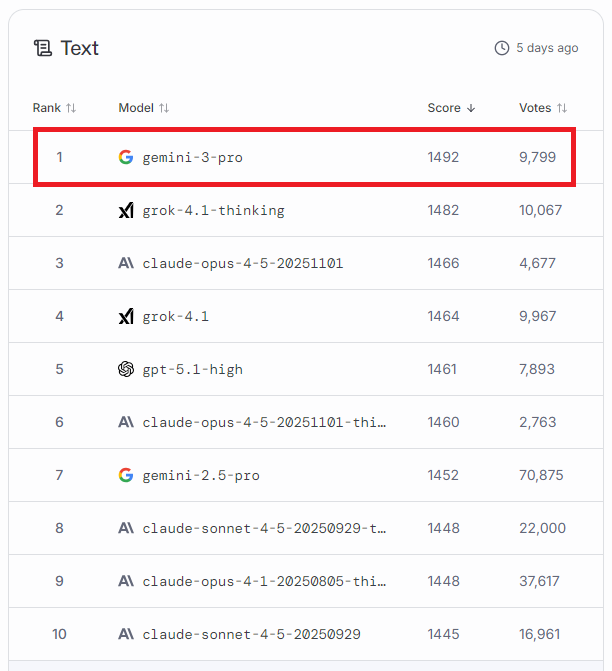Select score value 1452
612x671 pixels.
point(443,475)
